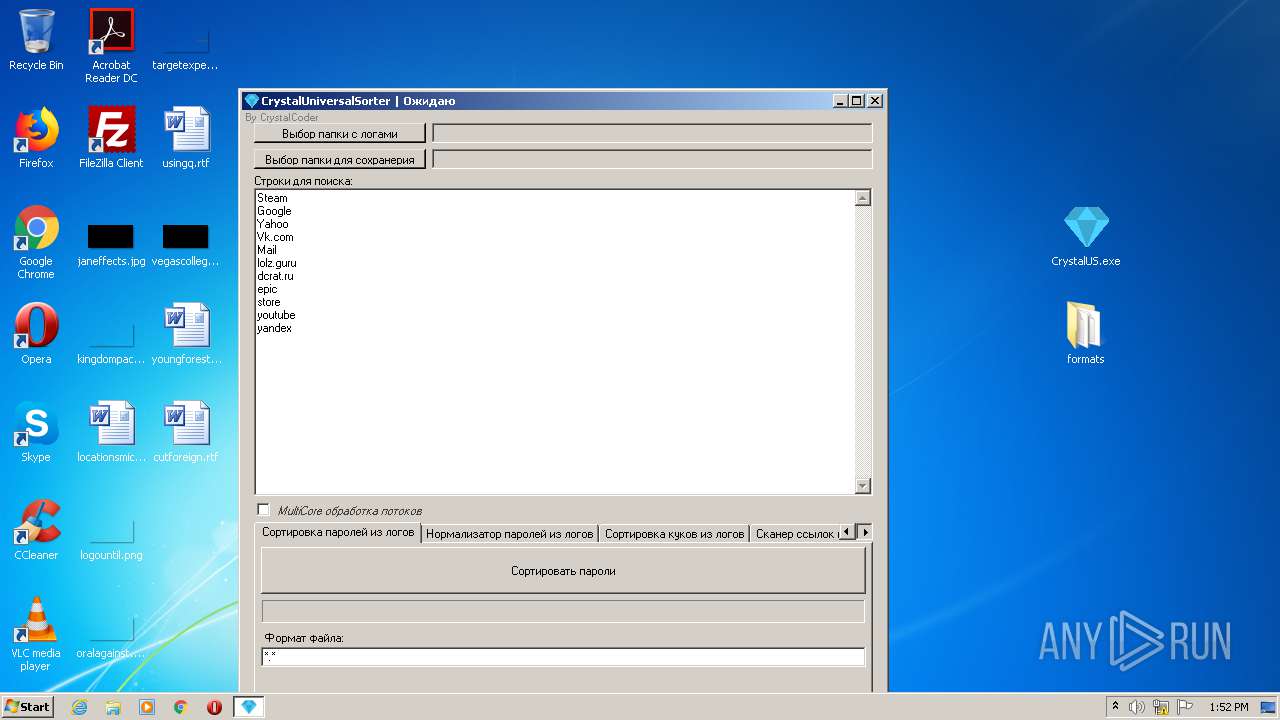Screen dimensions: 1280x720
Task: Click the show desktop button
Action: (x=1270, y=707)
